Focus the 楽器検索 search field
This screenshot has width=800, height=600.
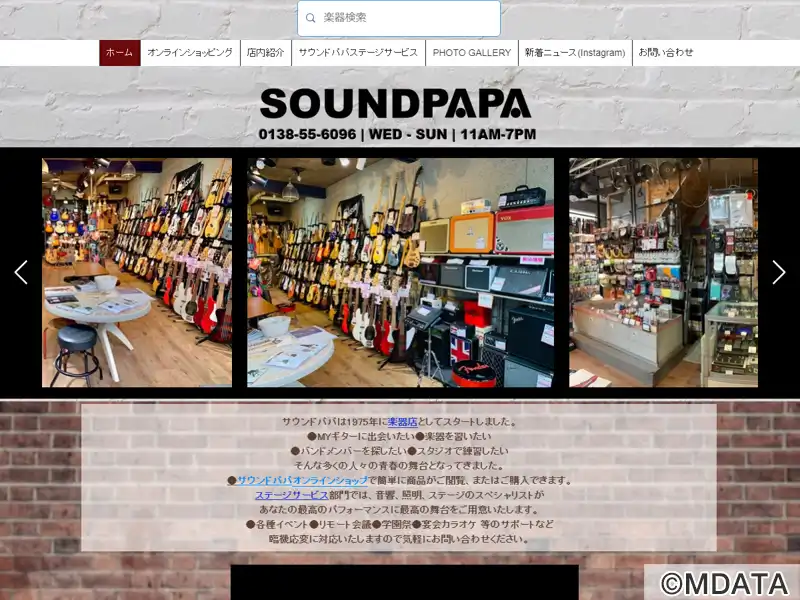(399, 18)
